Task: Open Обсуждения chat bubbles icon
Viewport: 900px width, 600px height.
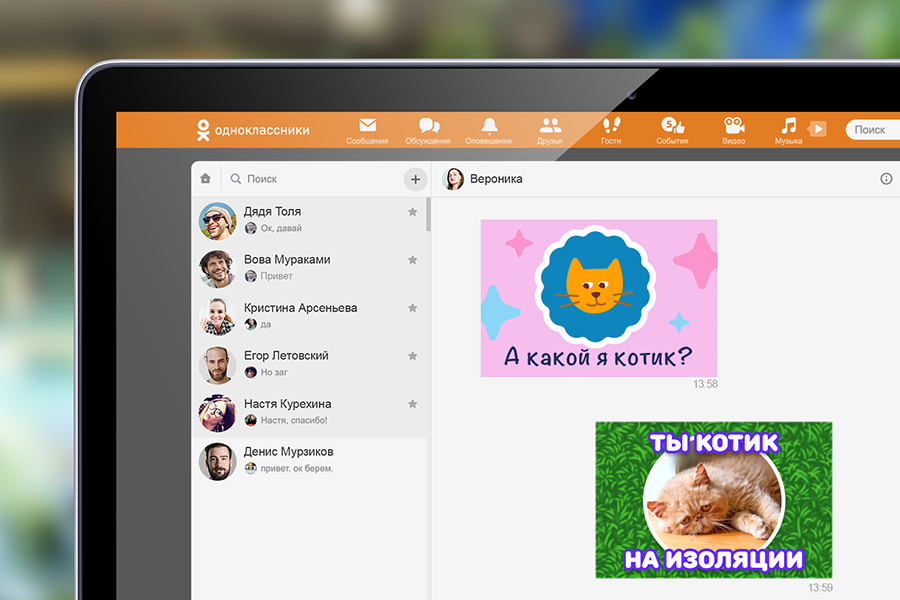Action: click(429, 125)
